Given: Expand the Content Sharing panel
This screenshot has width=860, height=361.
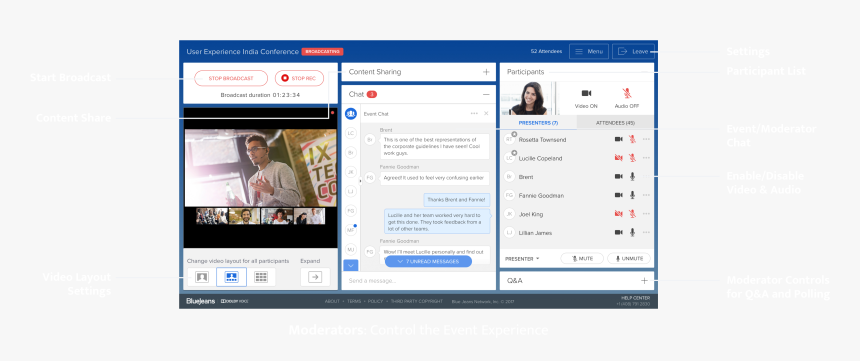Looking at the screenshot, I should coord(486,72).
